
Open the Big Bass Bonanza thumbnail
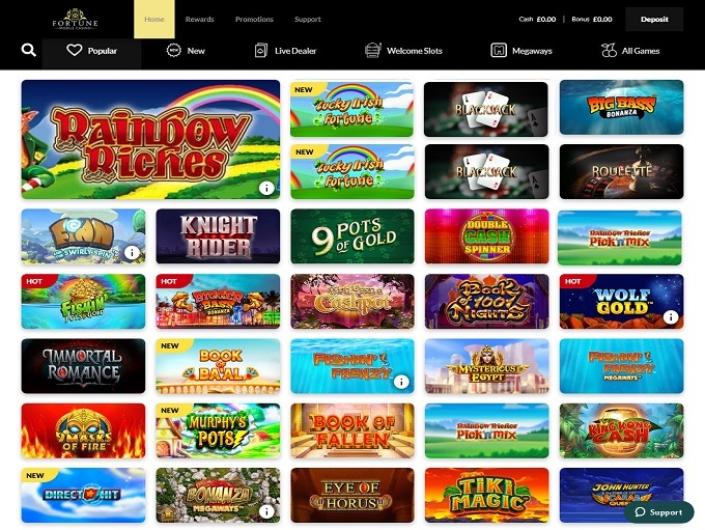[x=621, y=107]
